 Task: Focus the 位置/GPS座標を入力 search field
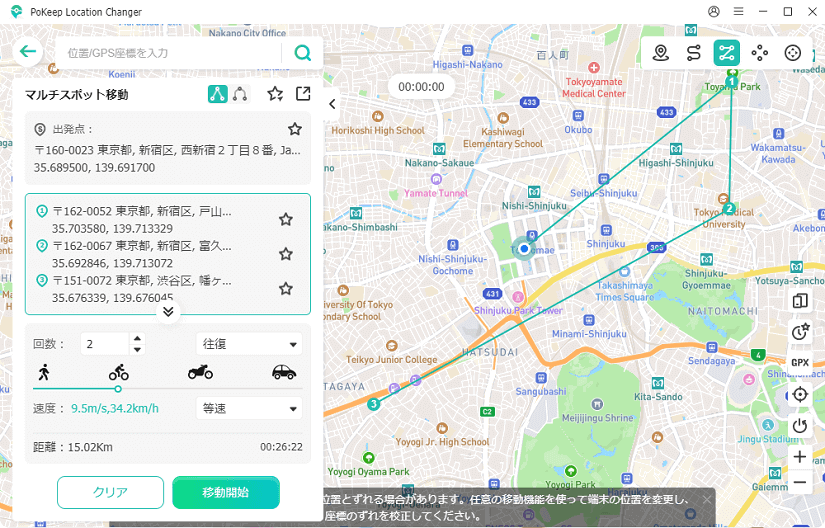[x=170, y=53]
